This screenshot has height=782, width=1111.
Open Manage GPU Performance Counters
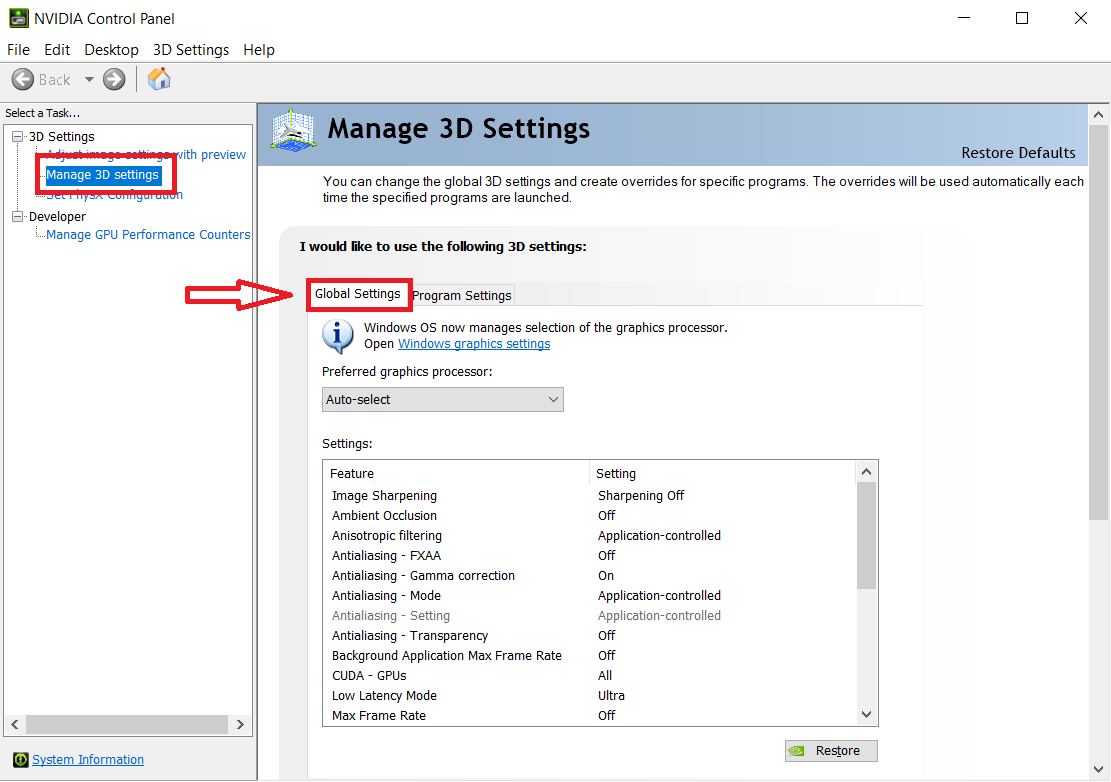(148, 235)
